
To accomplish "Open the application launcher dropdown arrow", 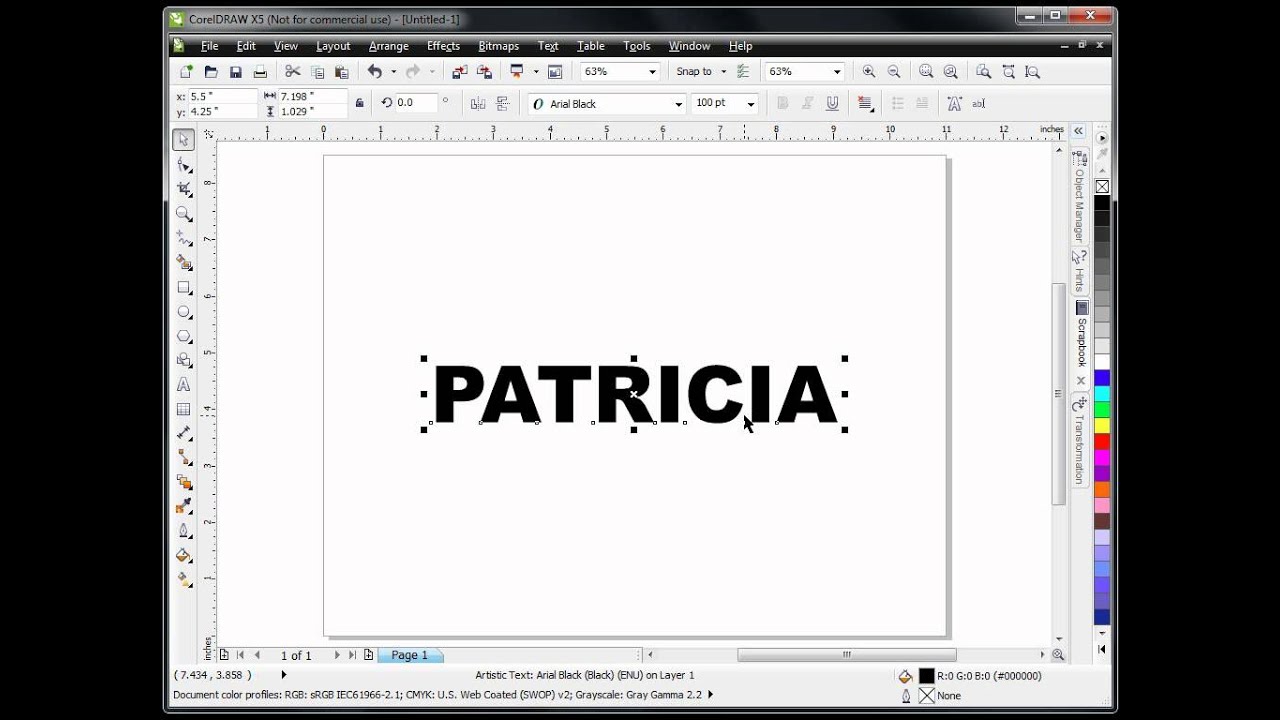I will (536, 72).
